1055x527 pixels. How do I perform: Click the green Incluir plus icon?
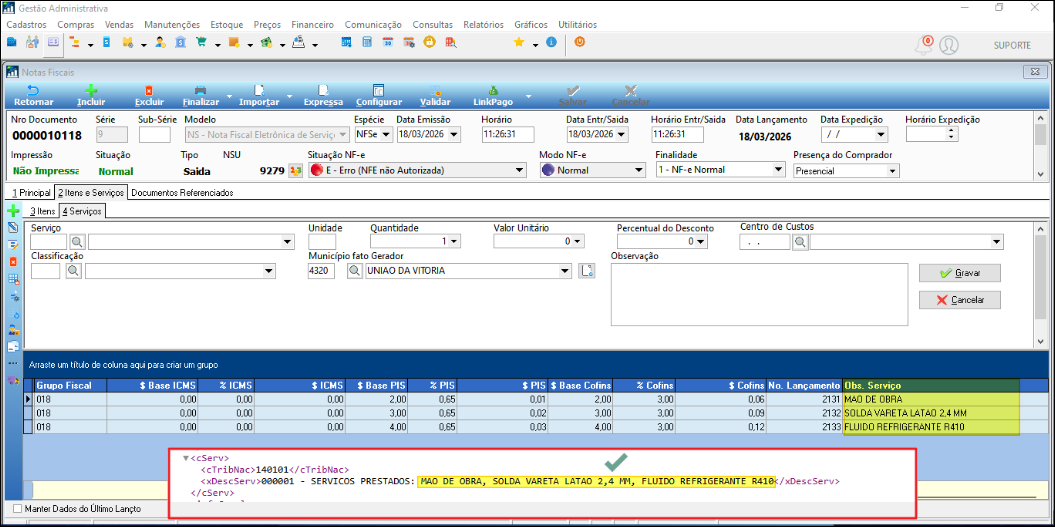(x=91, y=90)
